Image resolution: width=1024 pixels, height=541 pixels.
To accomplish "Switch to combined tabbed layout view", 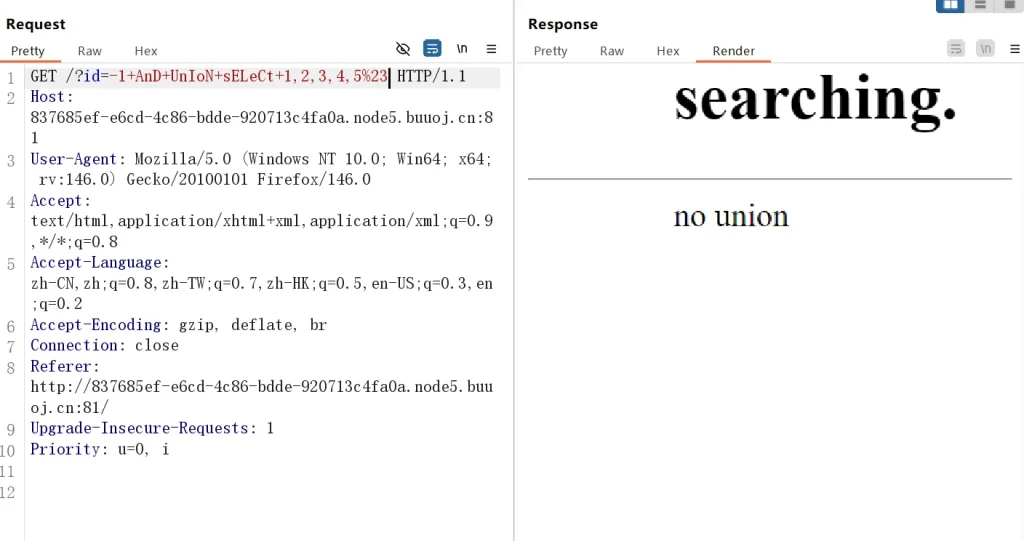I will point(1009,5).
